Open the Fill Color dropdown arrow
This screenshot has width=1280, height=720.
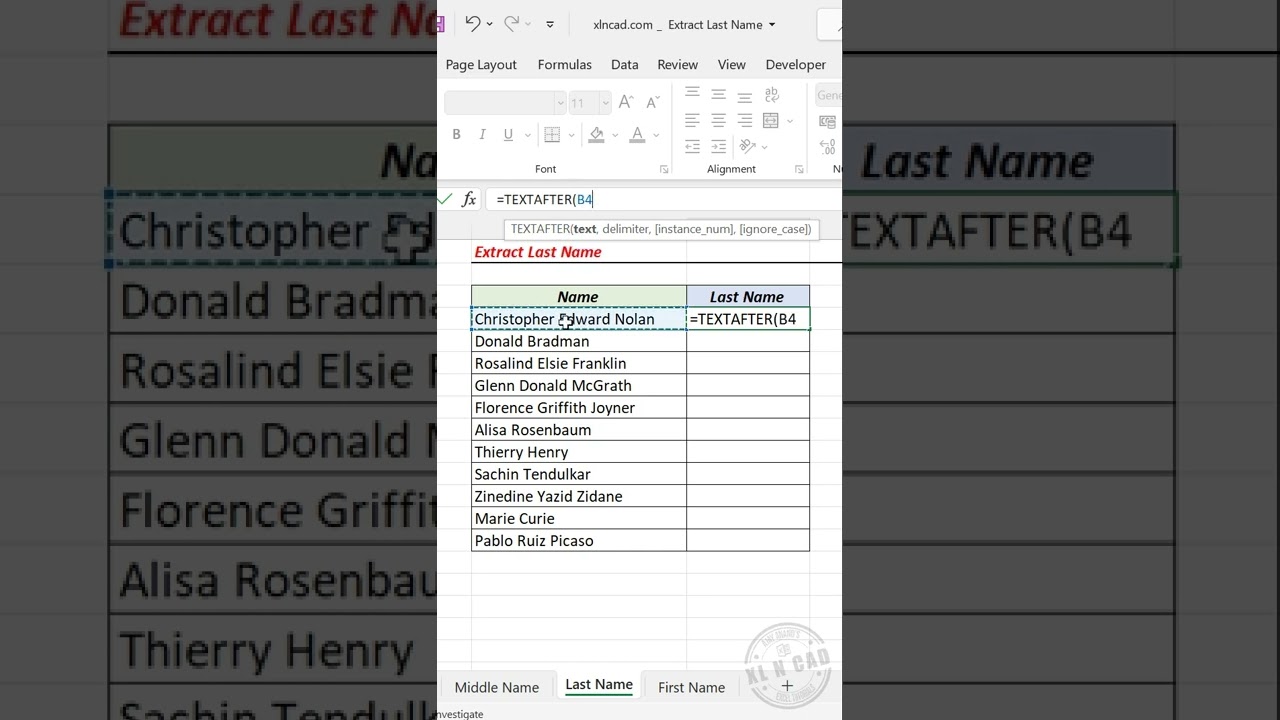614,135
